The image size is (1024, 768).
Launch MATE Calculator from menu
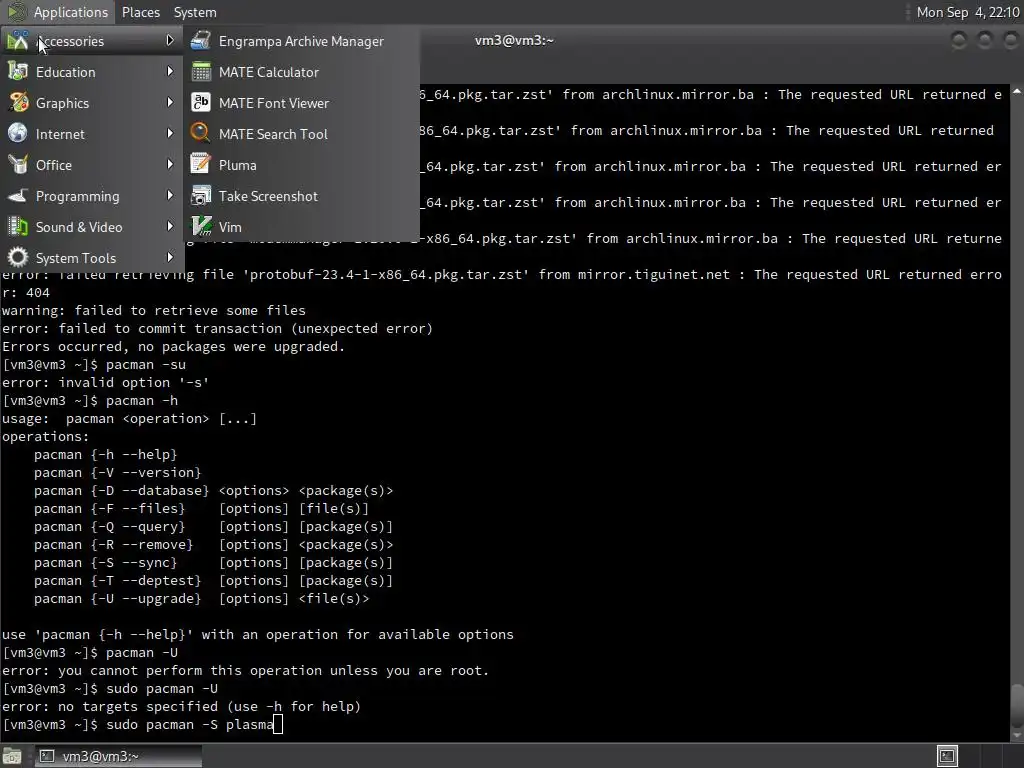pos(301,72)
